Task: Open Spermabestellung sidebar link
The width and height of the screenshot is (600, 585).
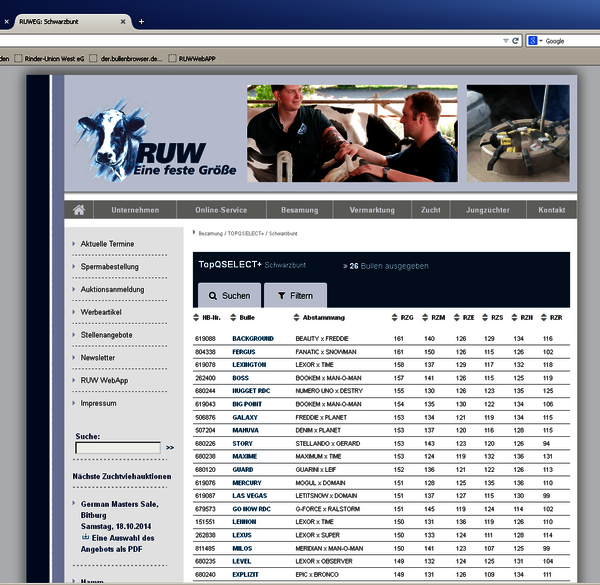Action: (x=109, y=267)
